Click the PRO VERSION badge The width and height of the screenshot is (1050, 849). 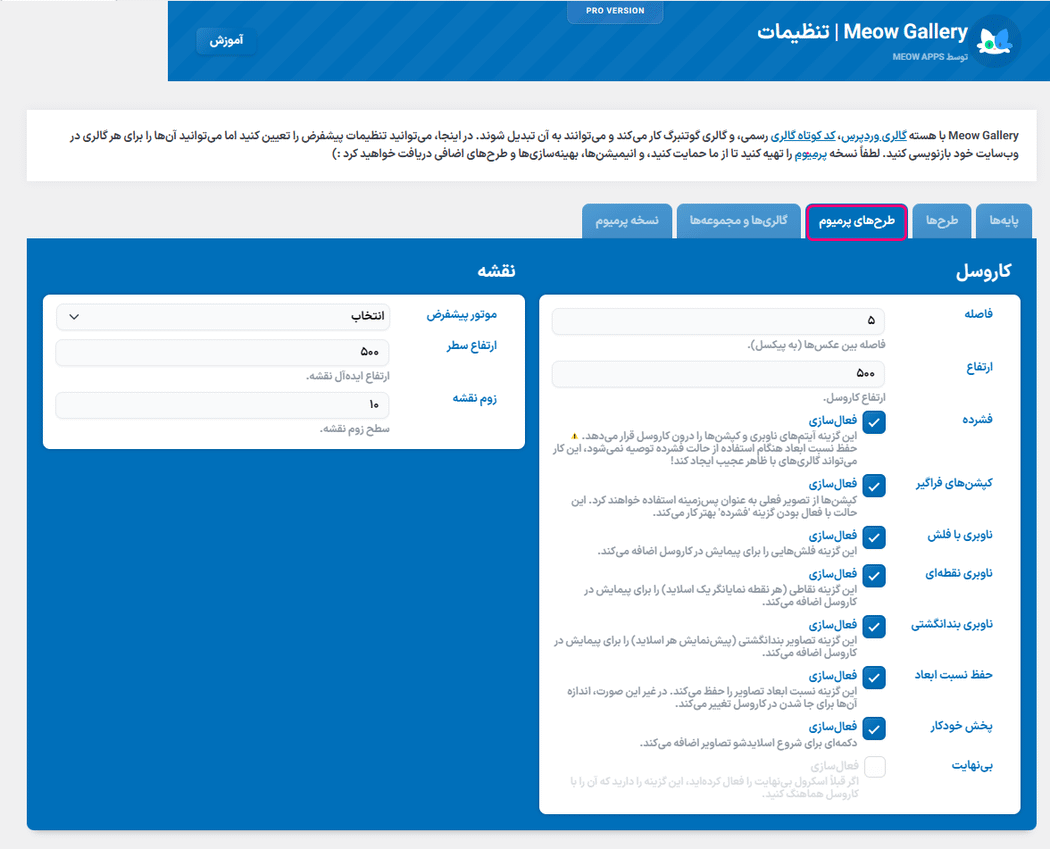click(x=614, y=11)
